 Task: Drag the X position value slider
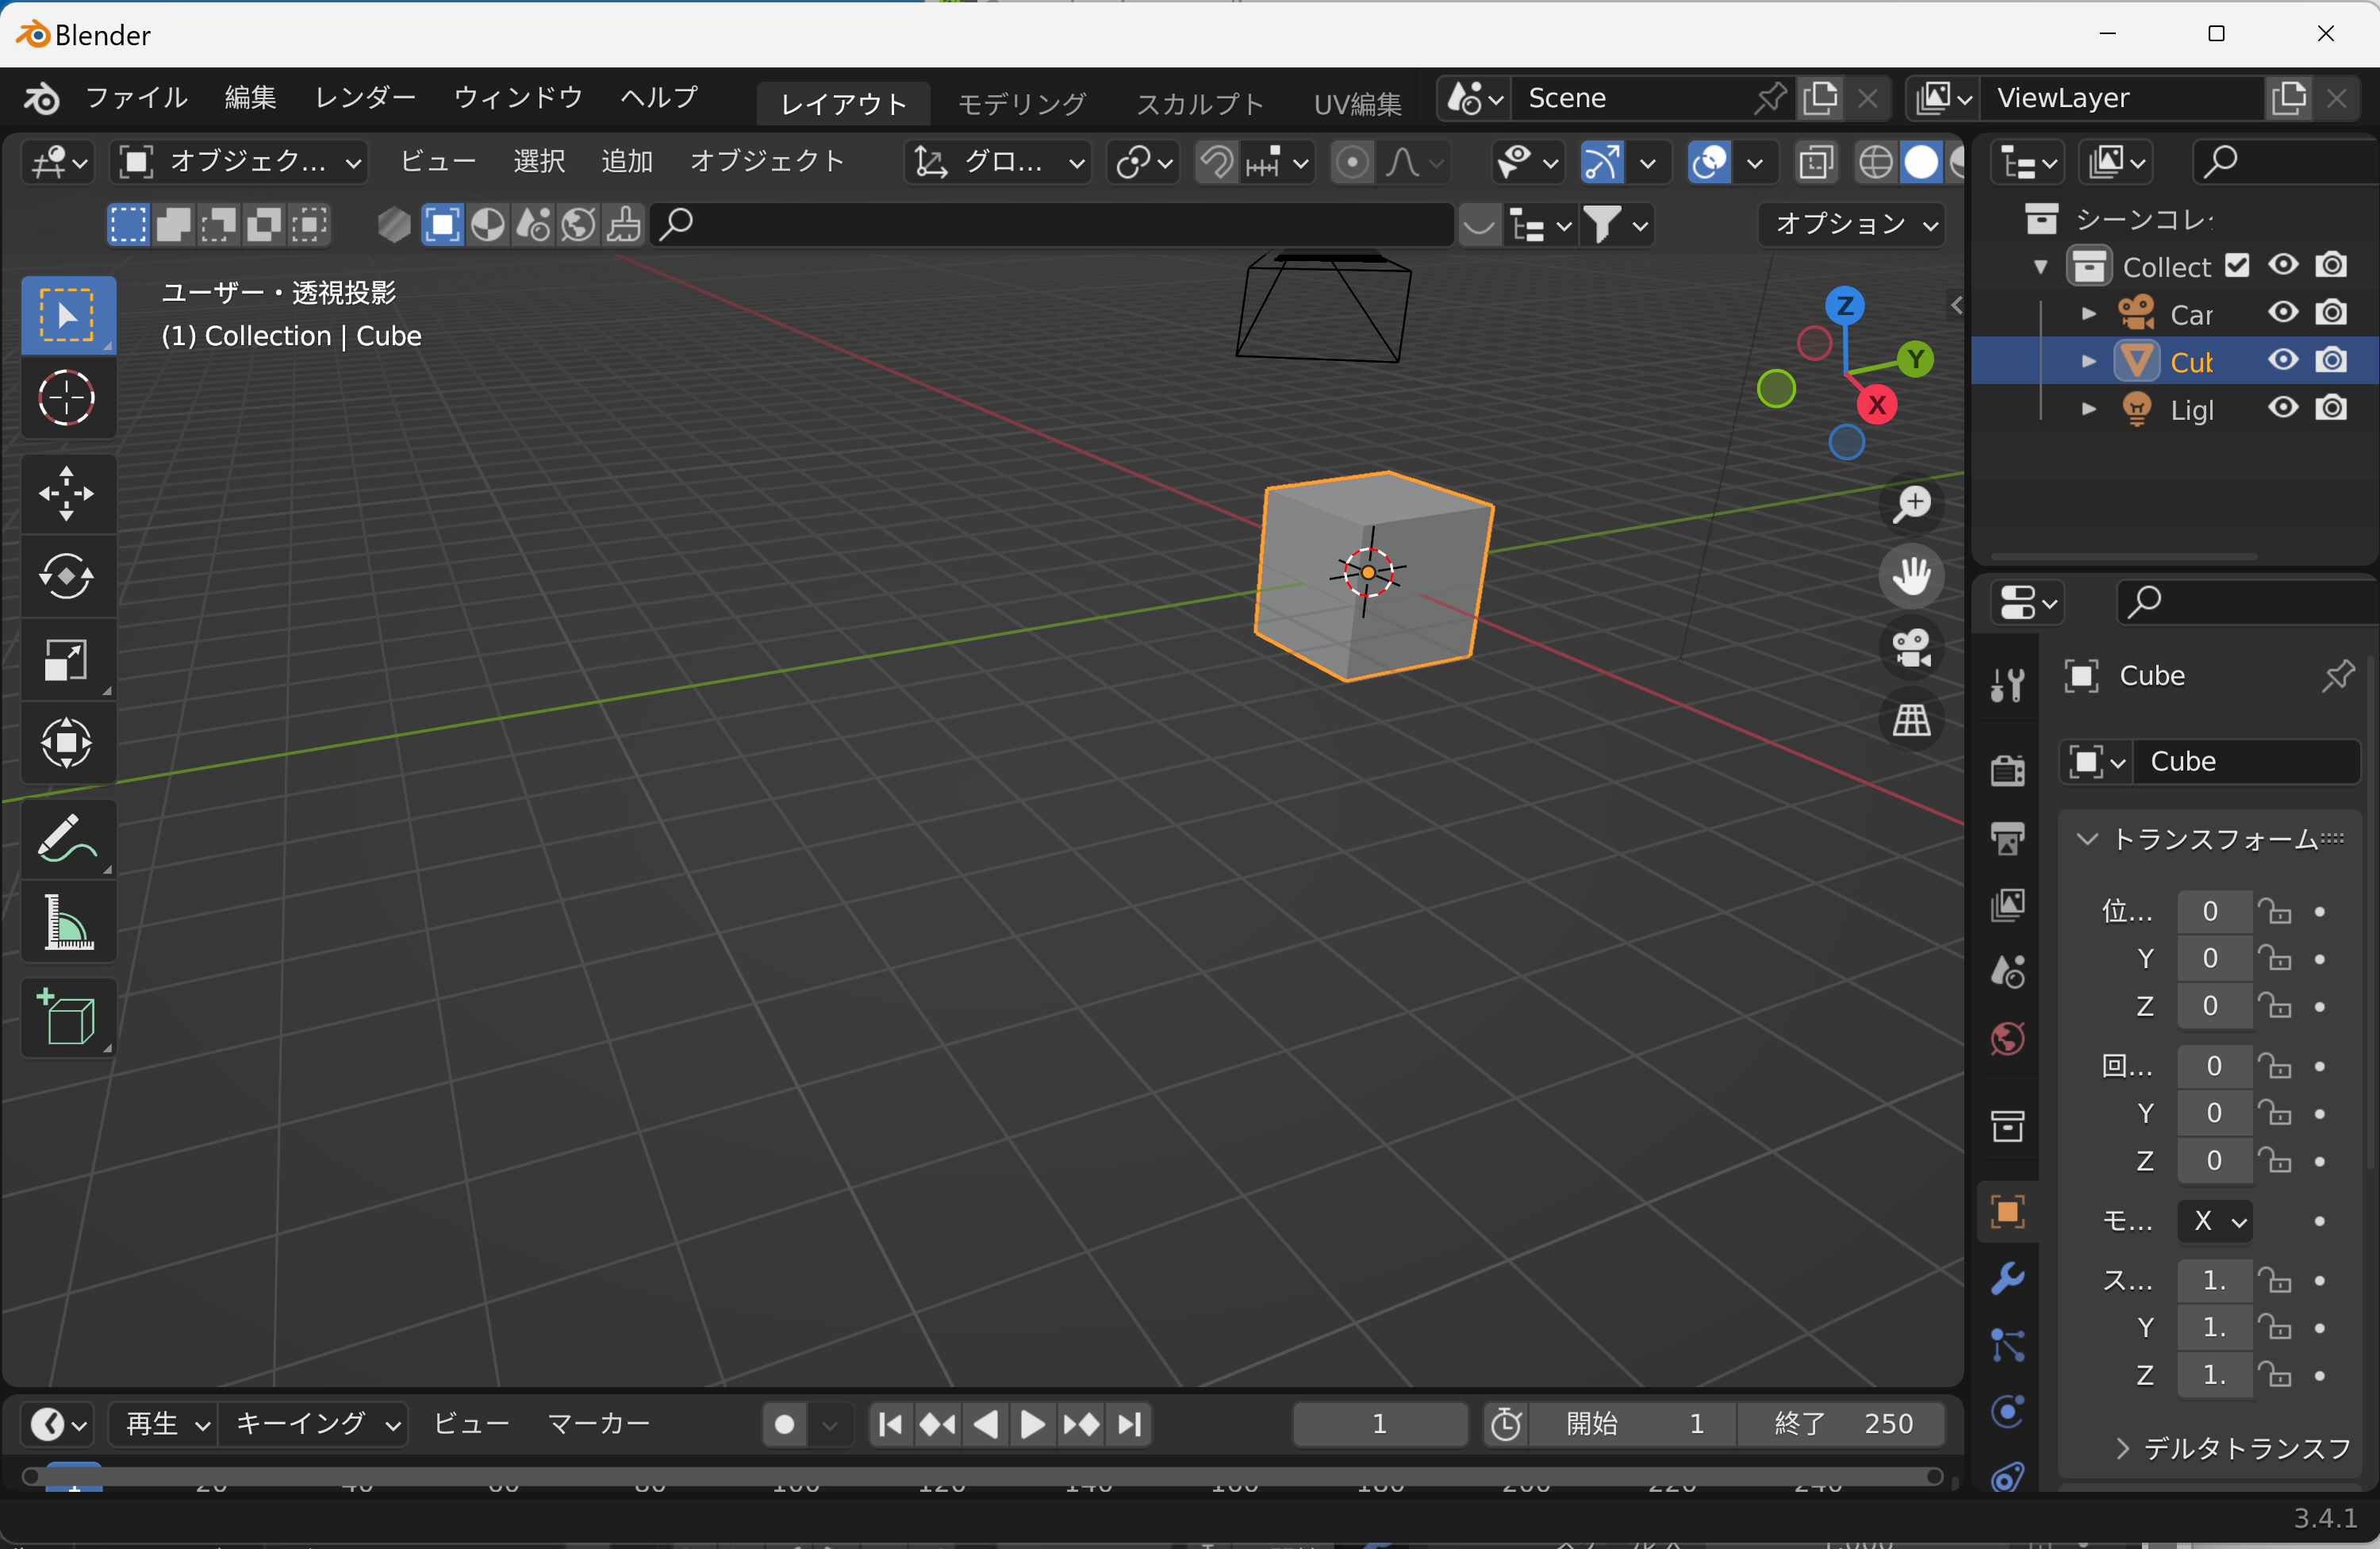tap(2212, 911)
